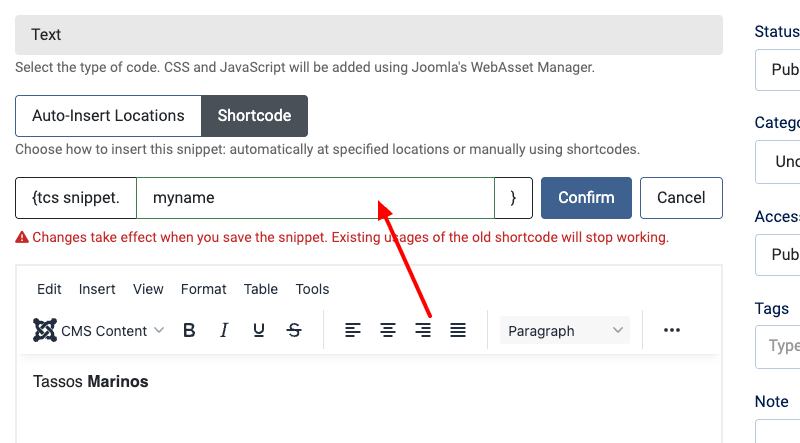Open the CMS Content dropdown
800x443 pixels.
(x=98, y=331)
